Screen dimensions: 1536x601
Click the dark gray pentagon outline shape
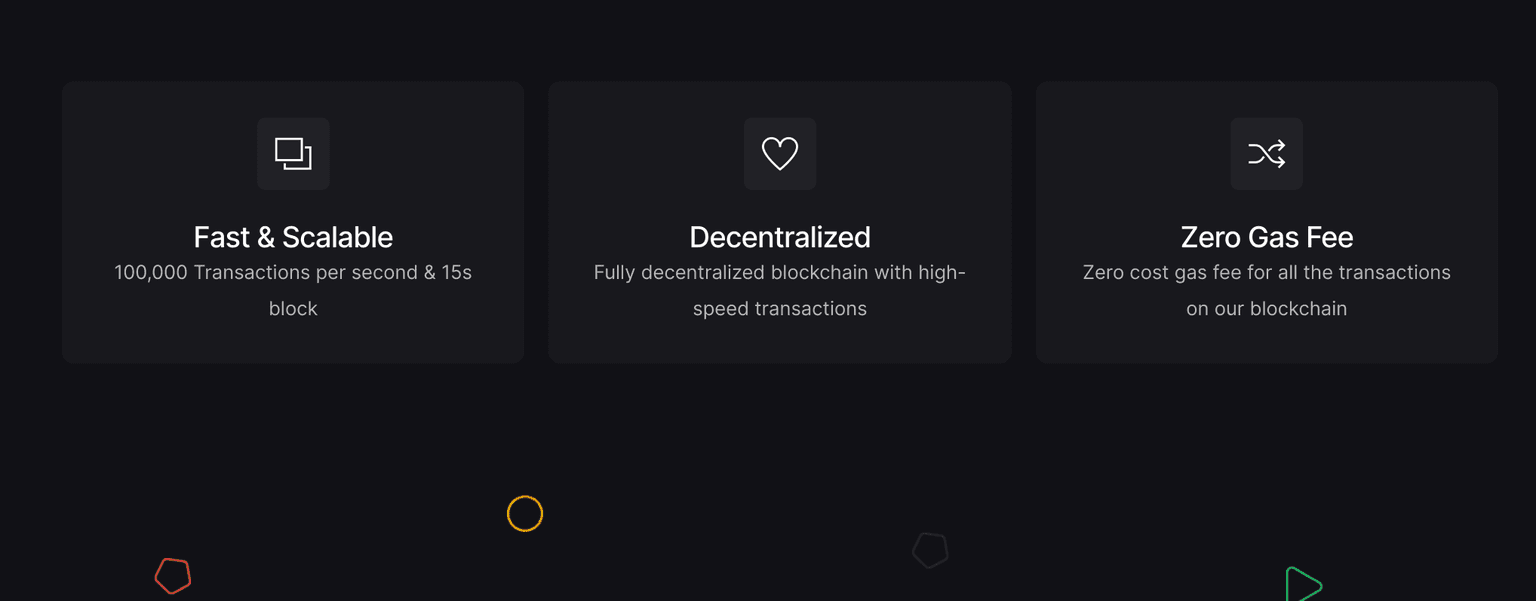click(930, 550)
